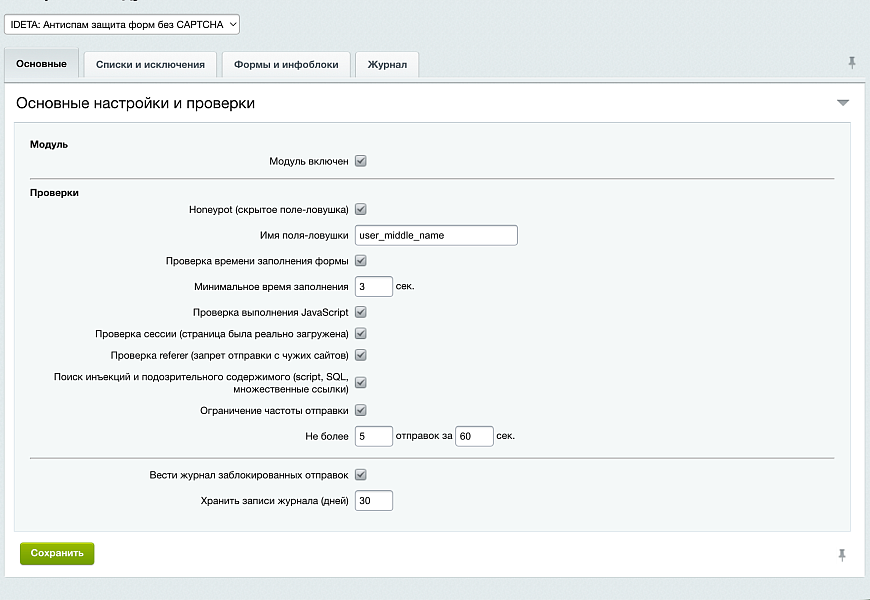Click the Проверки section label

click(54, 193)
